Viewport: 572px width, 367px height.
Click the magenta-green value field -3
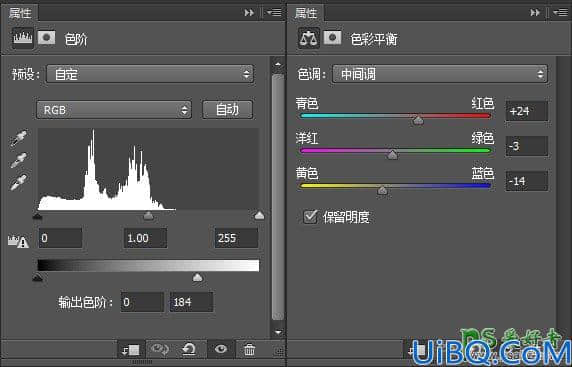pos(526,146)
